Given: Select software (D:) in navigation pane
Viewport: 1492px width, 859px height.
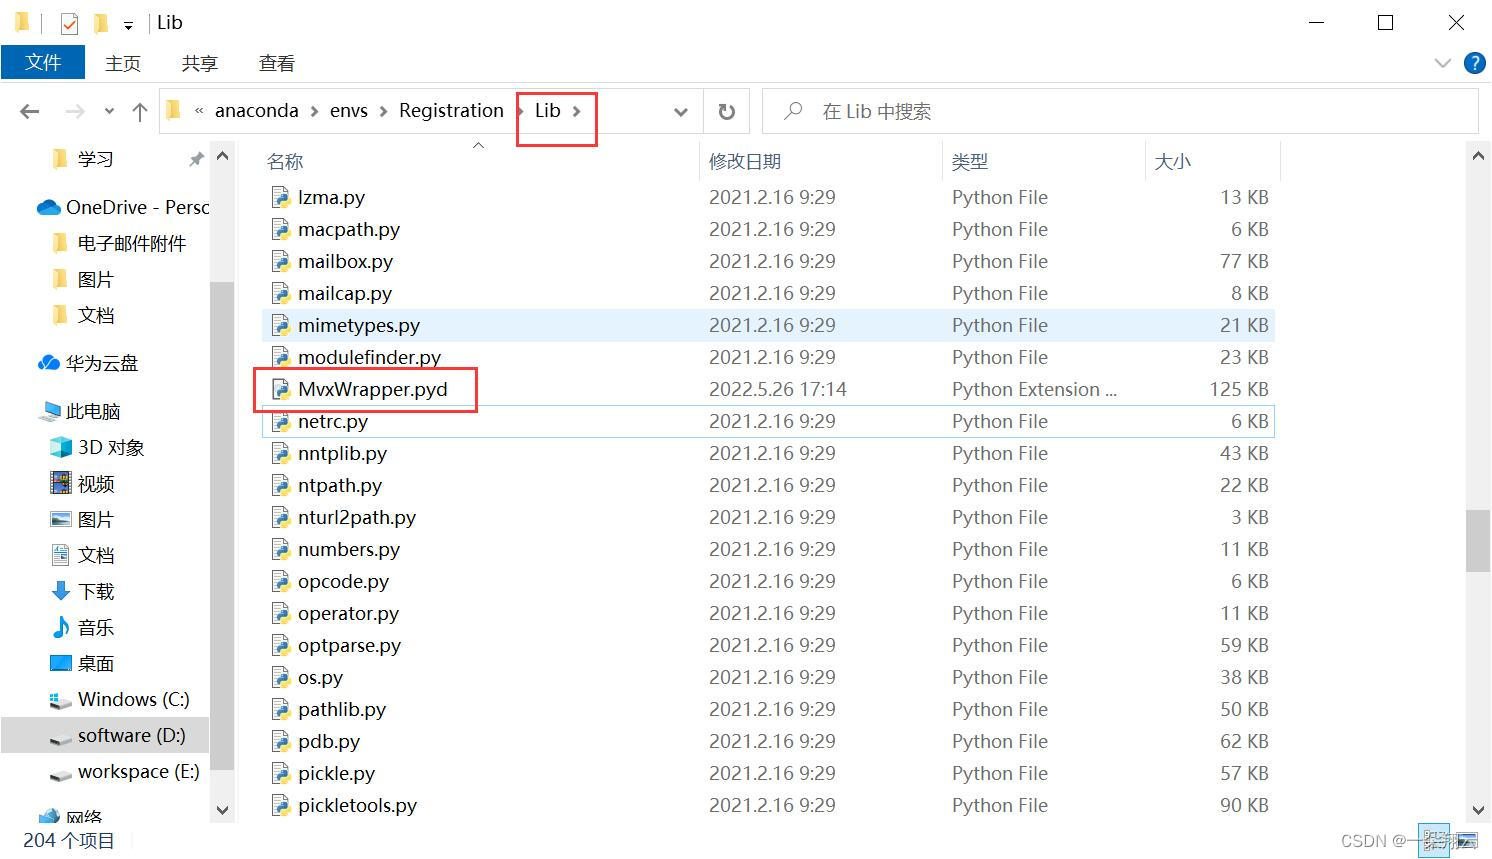Looking at the screenshot, I should [x=132, y=735].
